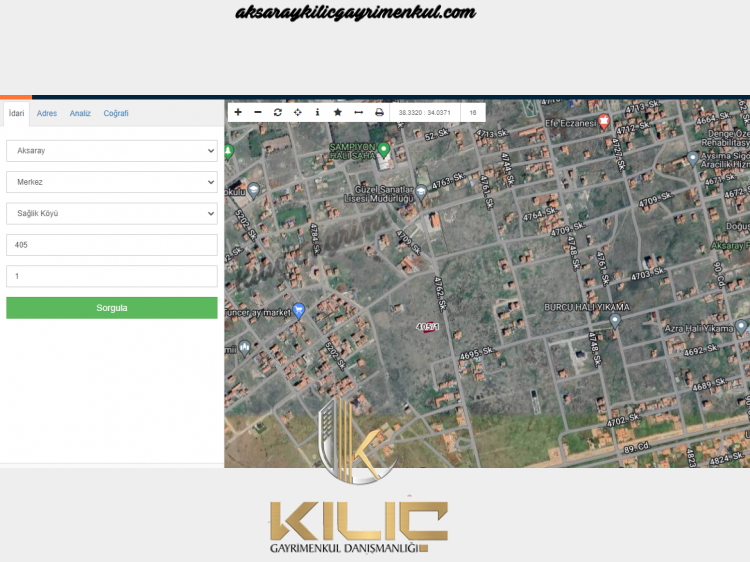Click the coordinates readout 38.3320 : 34.0371
Image resolution: width=750 pixels, height=562 pixels.
tap(424, 113)
